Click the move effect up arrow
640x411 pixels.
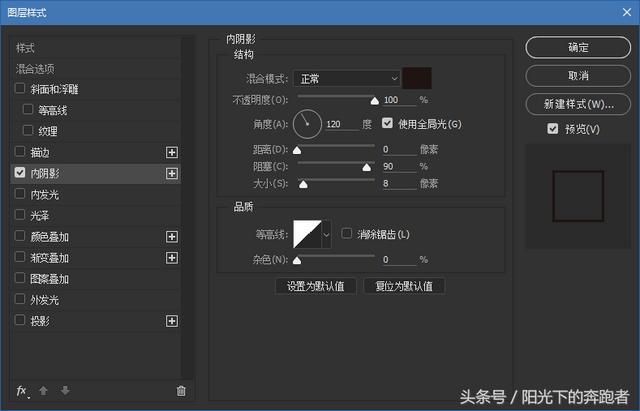pyautogui.click(x=43, y=391)
